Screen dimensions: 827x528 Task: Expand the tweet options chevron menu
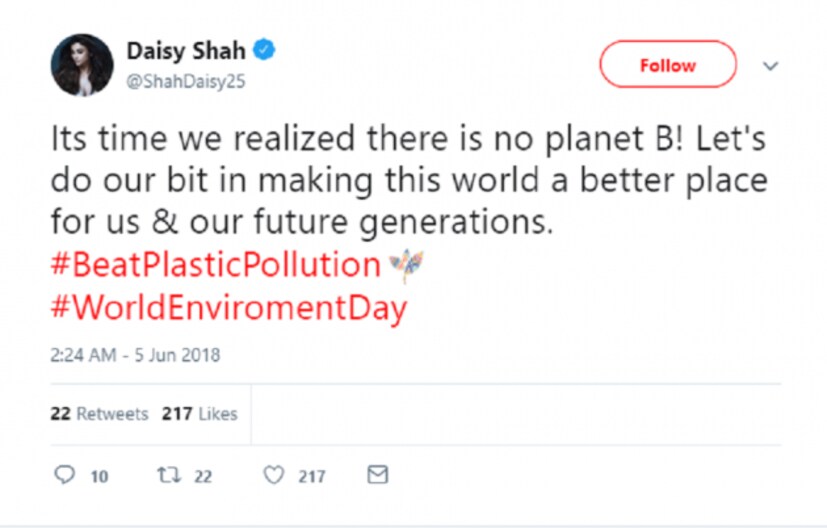[x=770, y=66]
